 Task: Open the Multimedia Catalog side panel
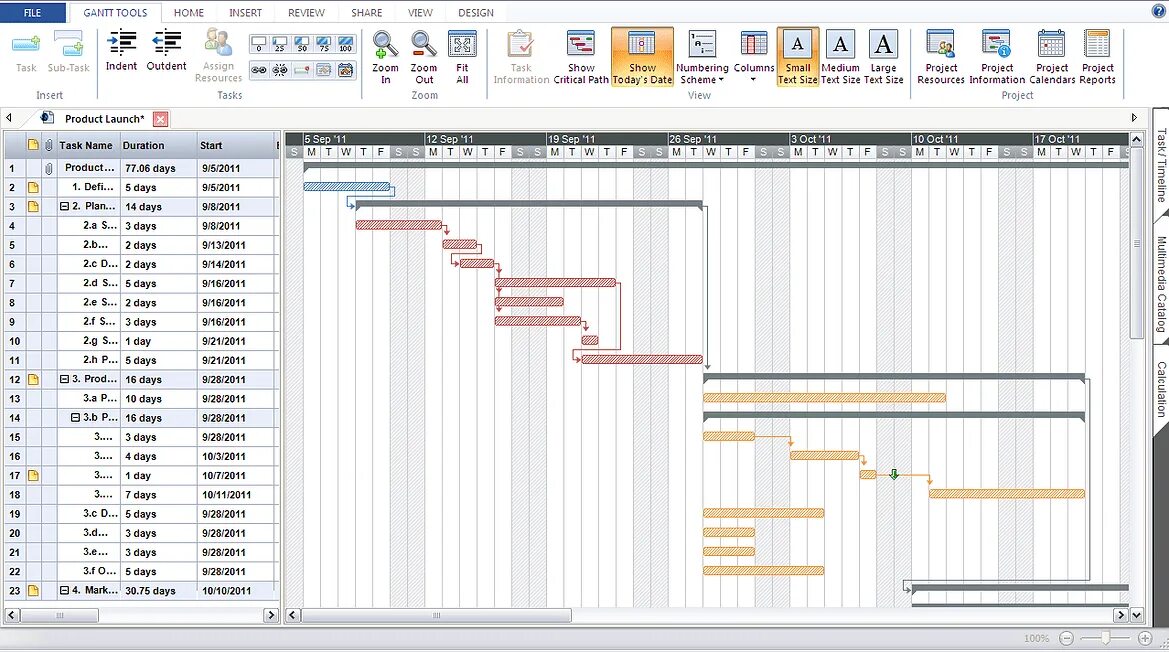pos(1161,284)
